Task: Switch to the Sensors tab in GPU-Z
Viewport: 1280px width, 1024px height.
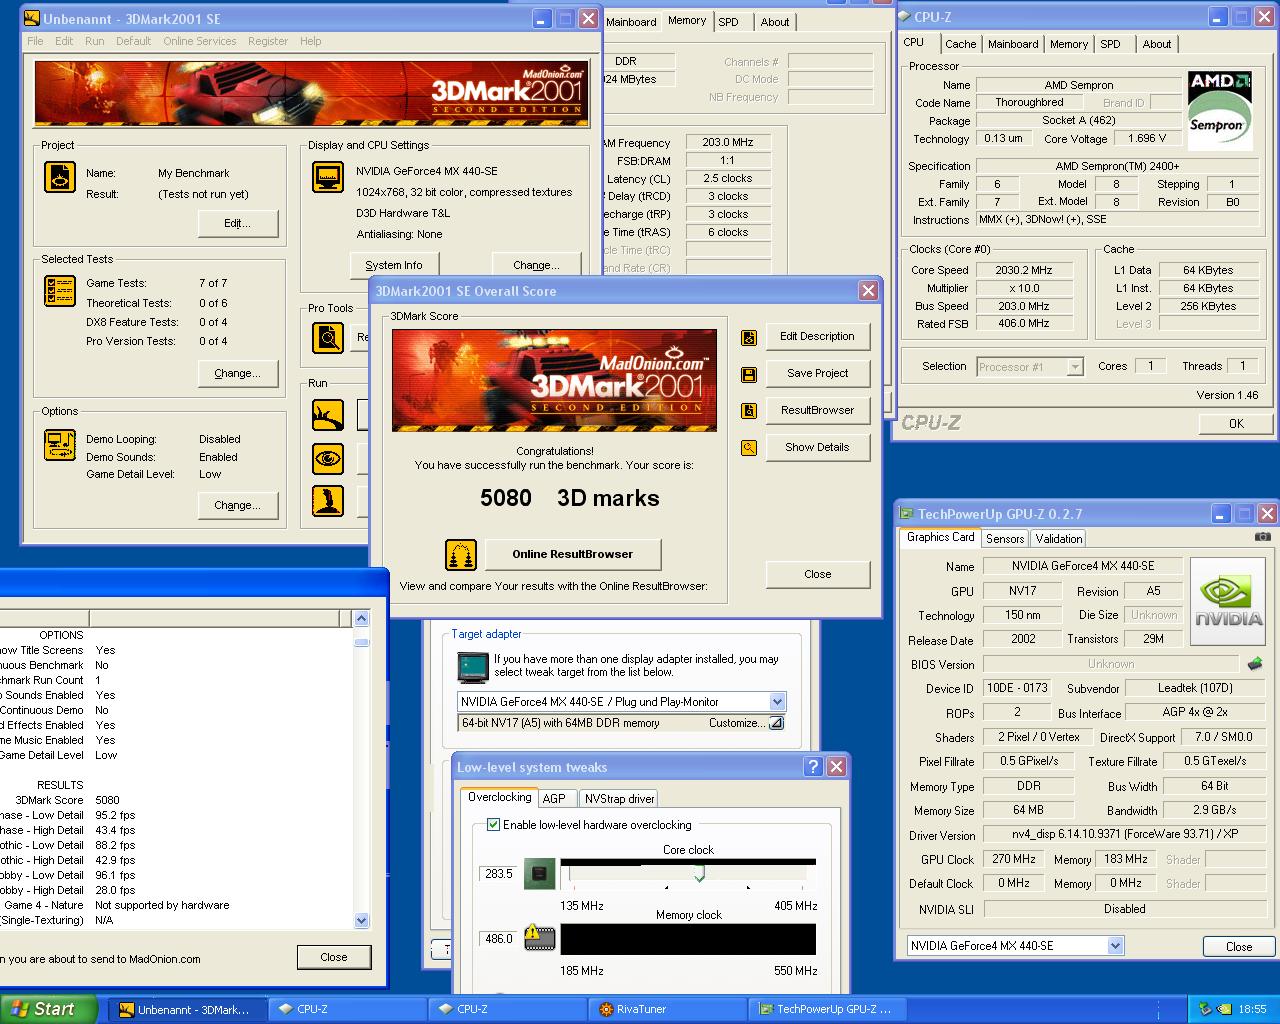Action: [1005, 538]
